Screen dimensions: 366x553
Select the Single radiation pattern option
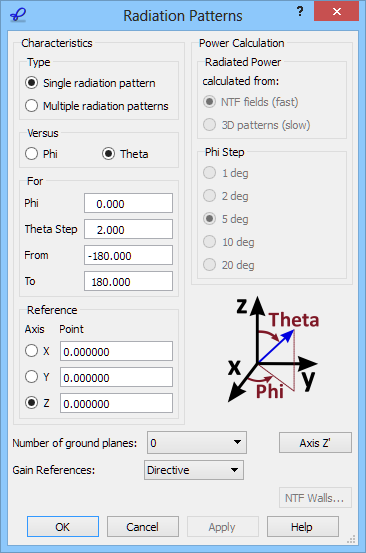tap(90, 83)
